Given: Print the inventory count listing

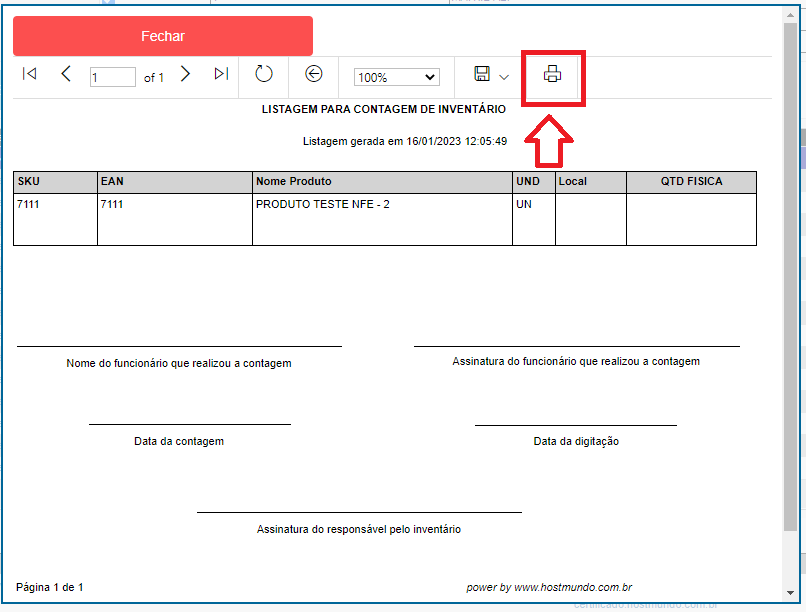Looking at the screenshot, I should 552,74.
